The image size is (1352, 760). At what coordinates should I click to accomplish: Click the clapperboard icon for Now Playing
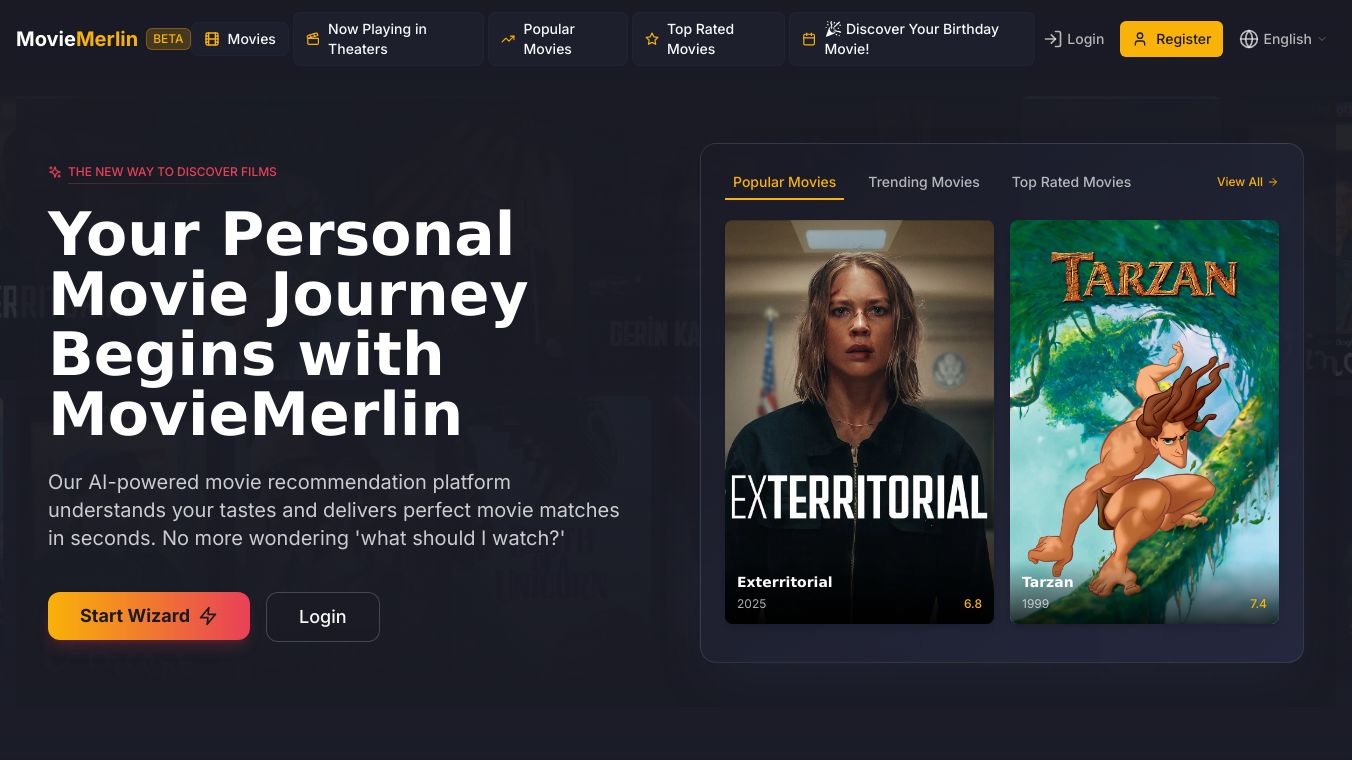tap(313, 39)
